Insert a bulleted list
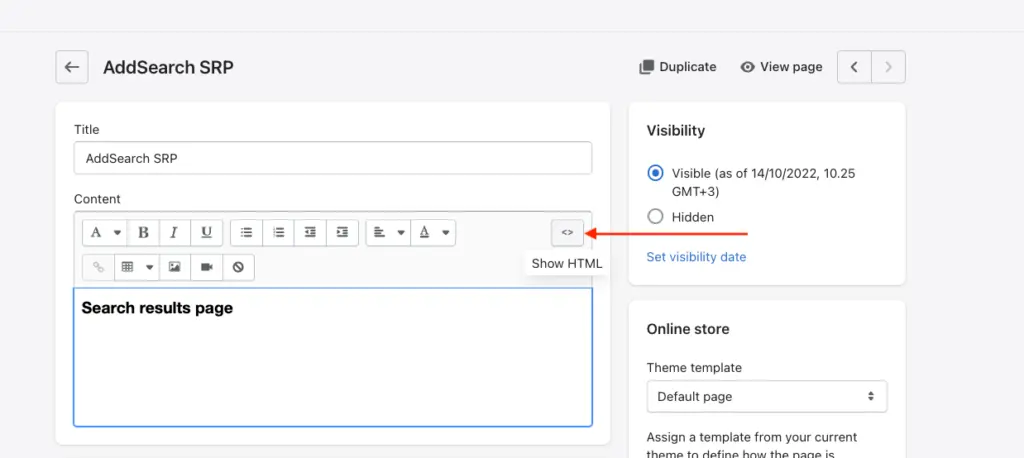Screen dimensions: 1024x458 247,233
